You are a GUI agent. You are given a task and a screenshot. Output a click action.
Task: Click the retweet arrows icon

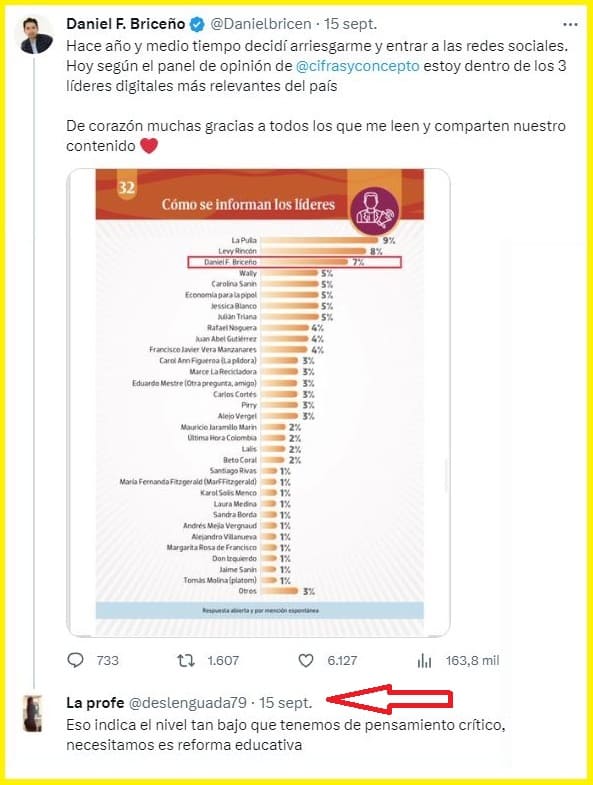click(186, 661)
